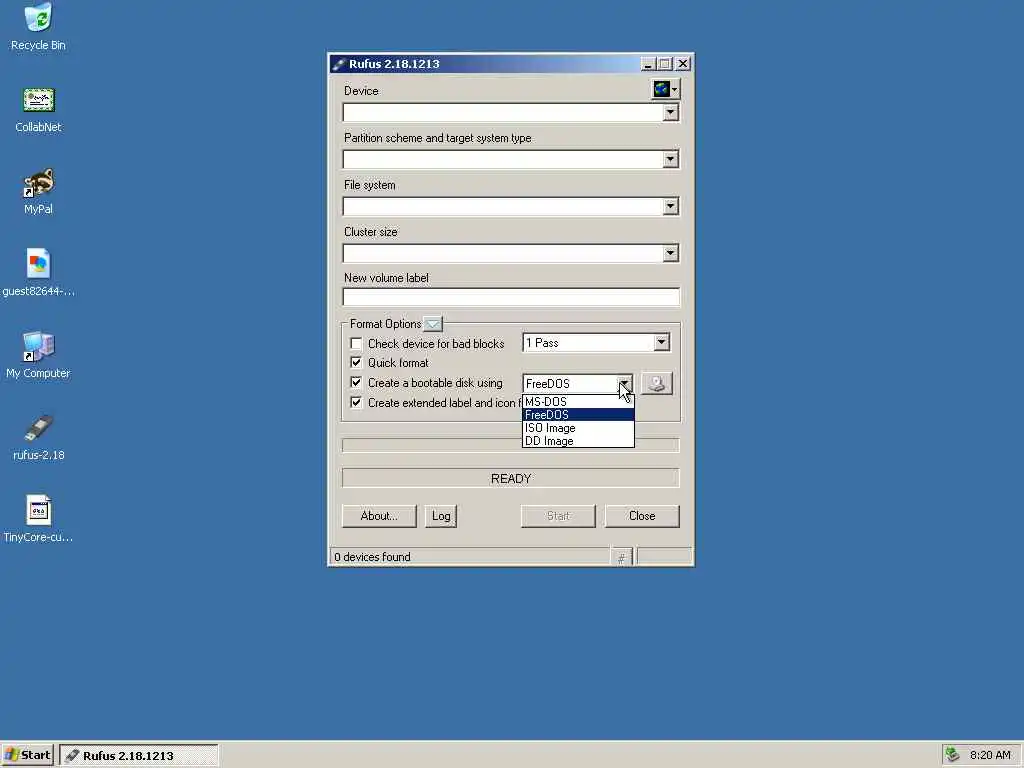This screenshot has width=1024, height=768.
Task: Choose MS-DOS from the boot list
Action: click(578, 402)
